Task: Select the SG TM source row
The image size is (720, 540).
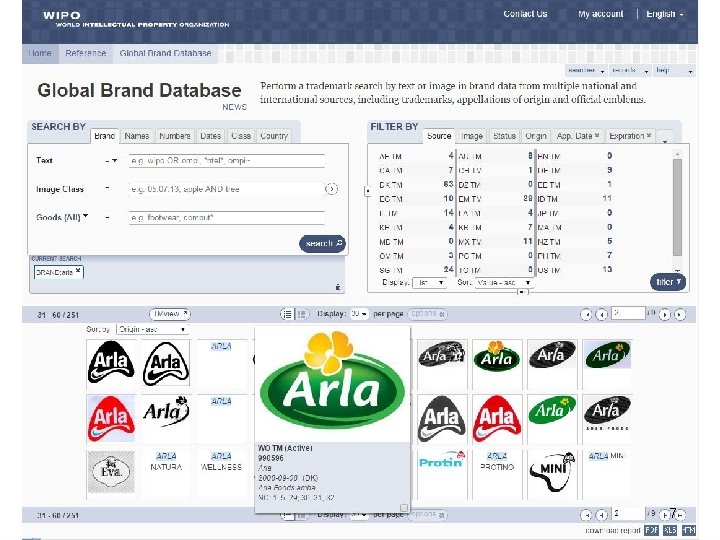Action: click(416, 270)
